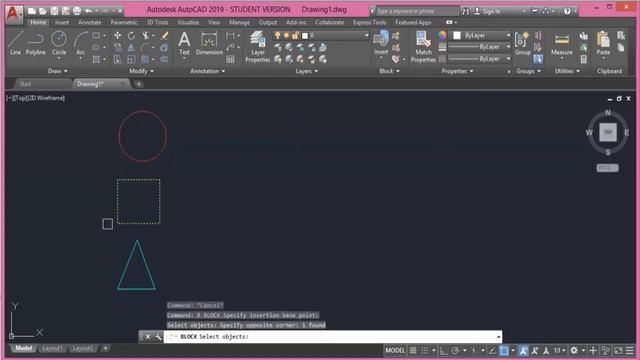Click the Help question mark icon

[x=567, y=11]
